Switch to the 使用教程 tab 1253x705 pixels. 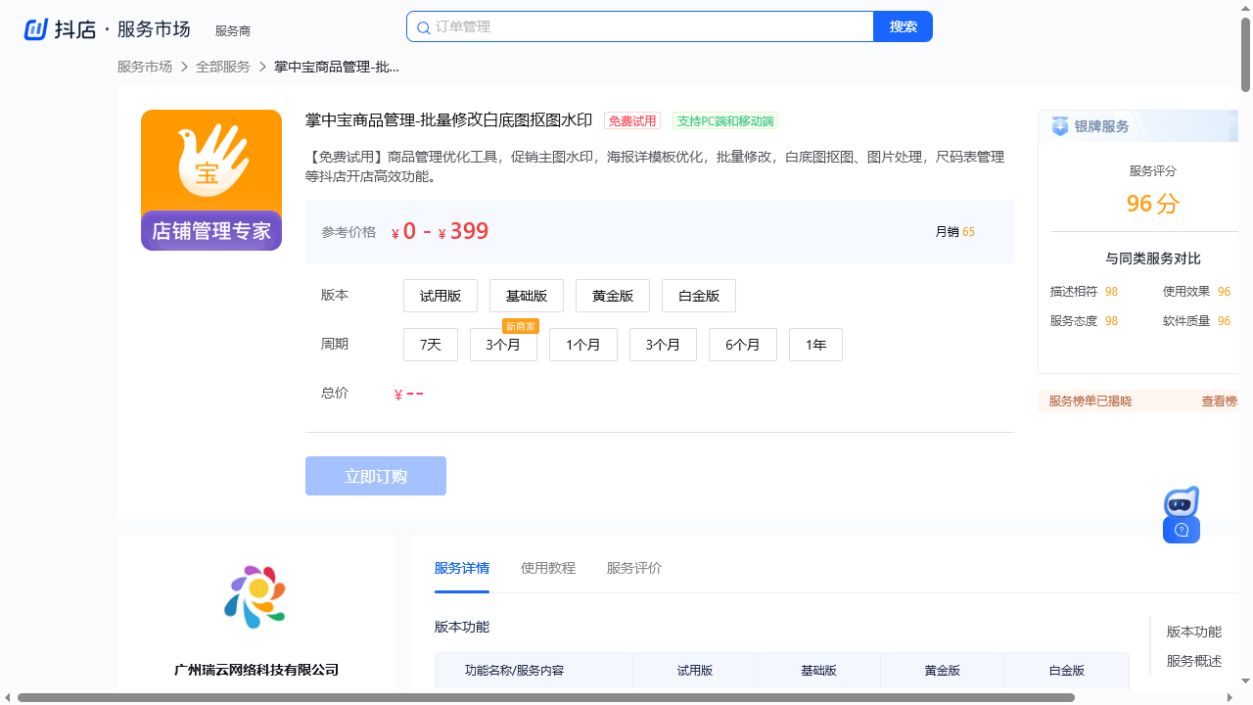pos(548,568)
